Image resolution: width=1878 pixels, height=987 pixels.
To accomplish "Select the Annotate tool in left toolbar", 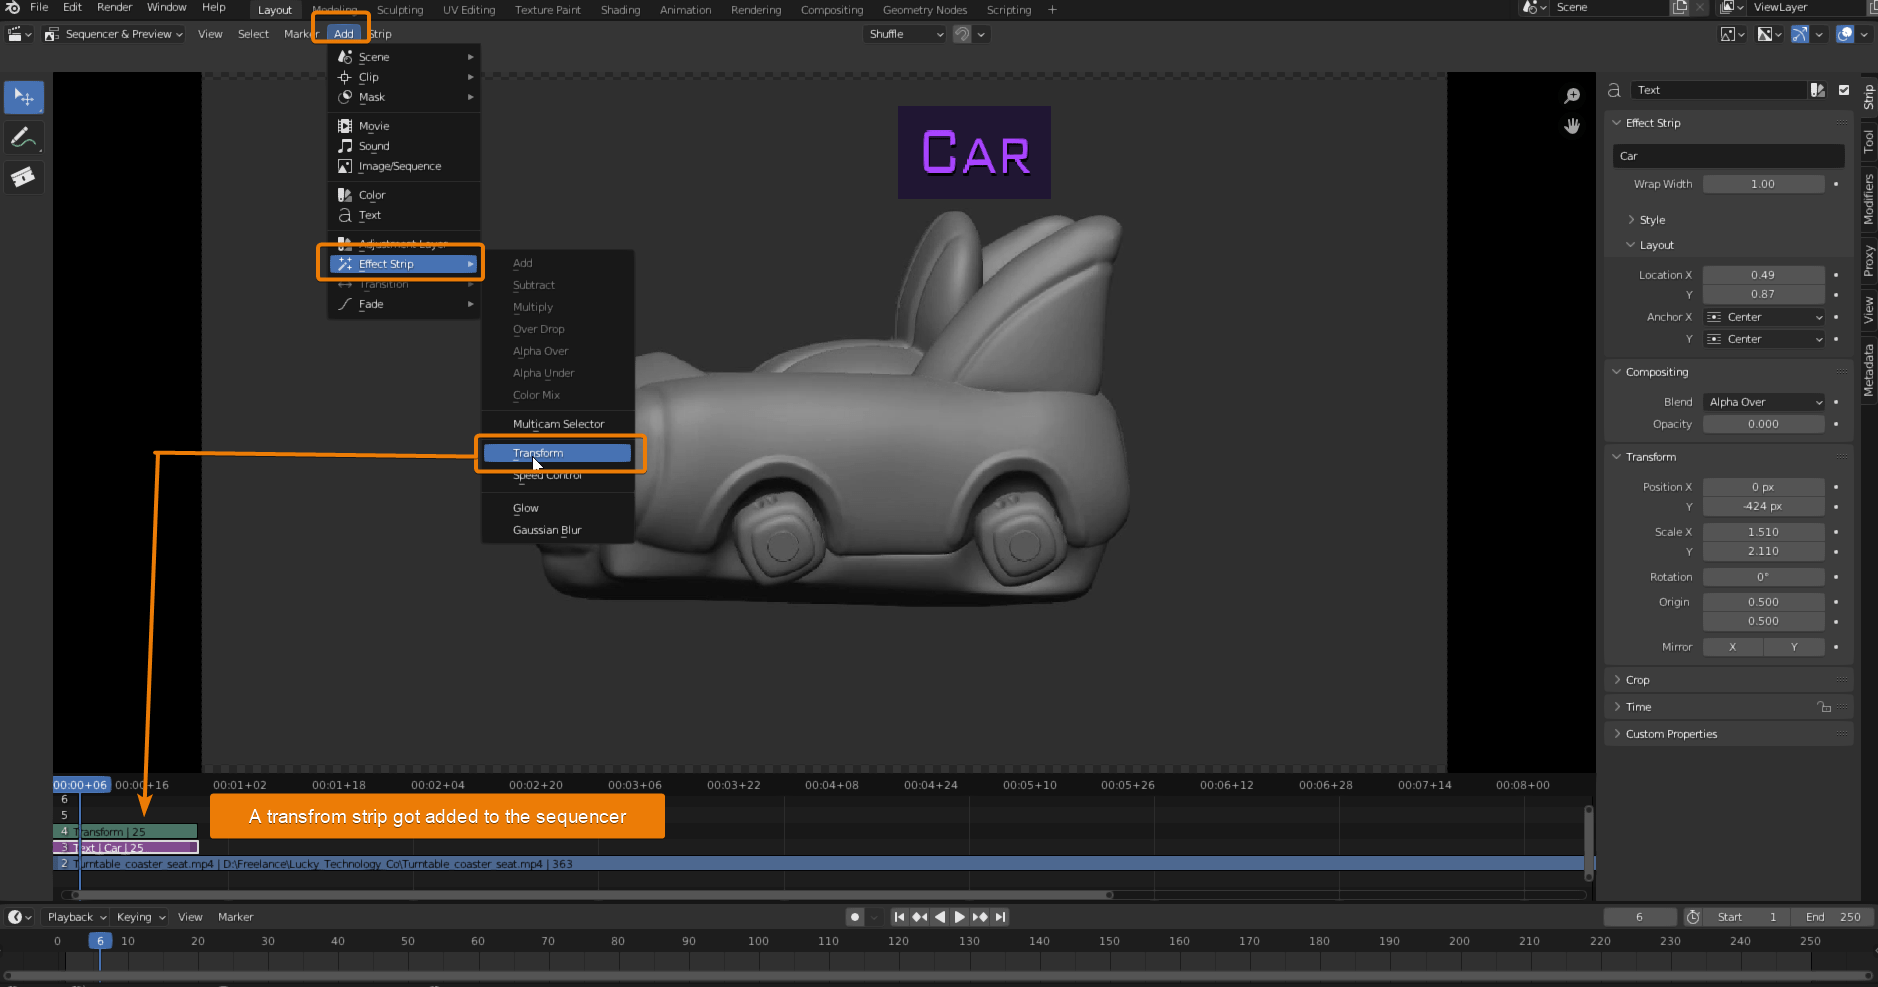I will [23, 137].
